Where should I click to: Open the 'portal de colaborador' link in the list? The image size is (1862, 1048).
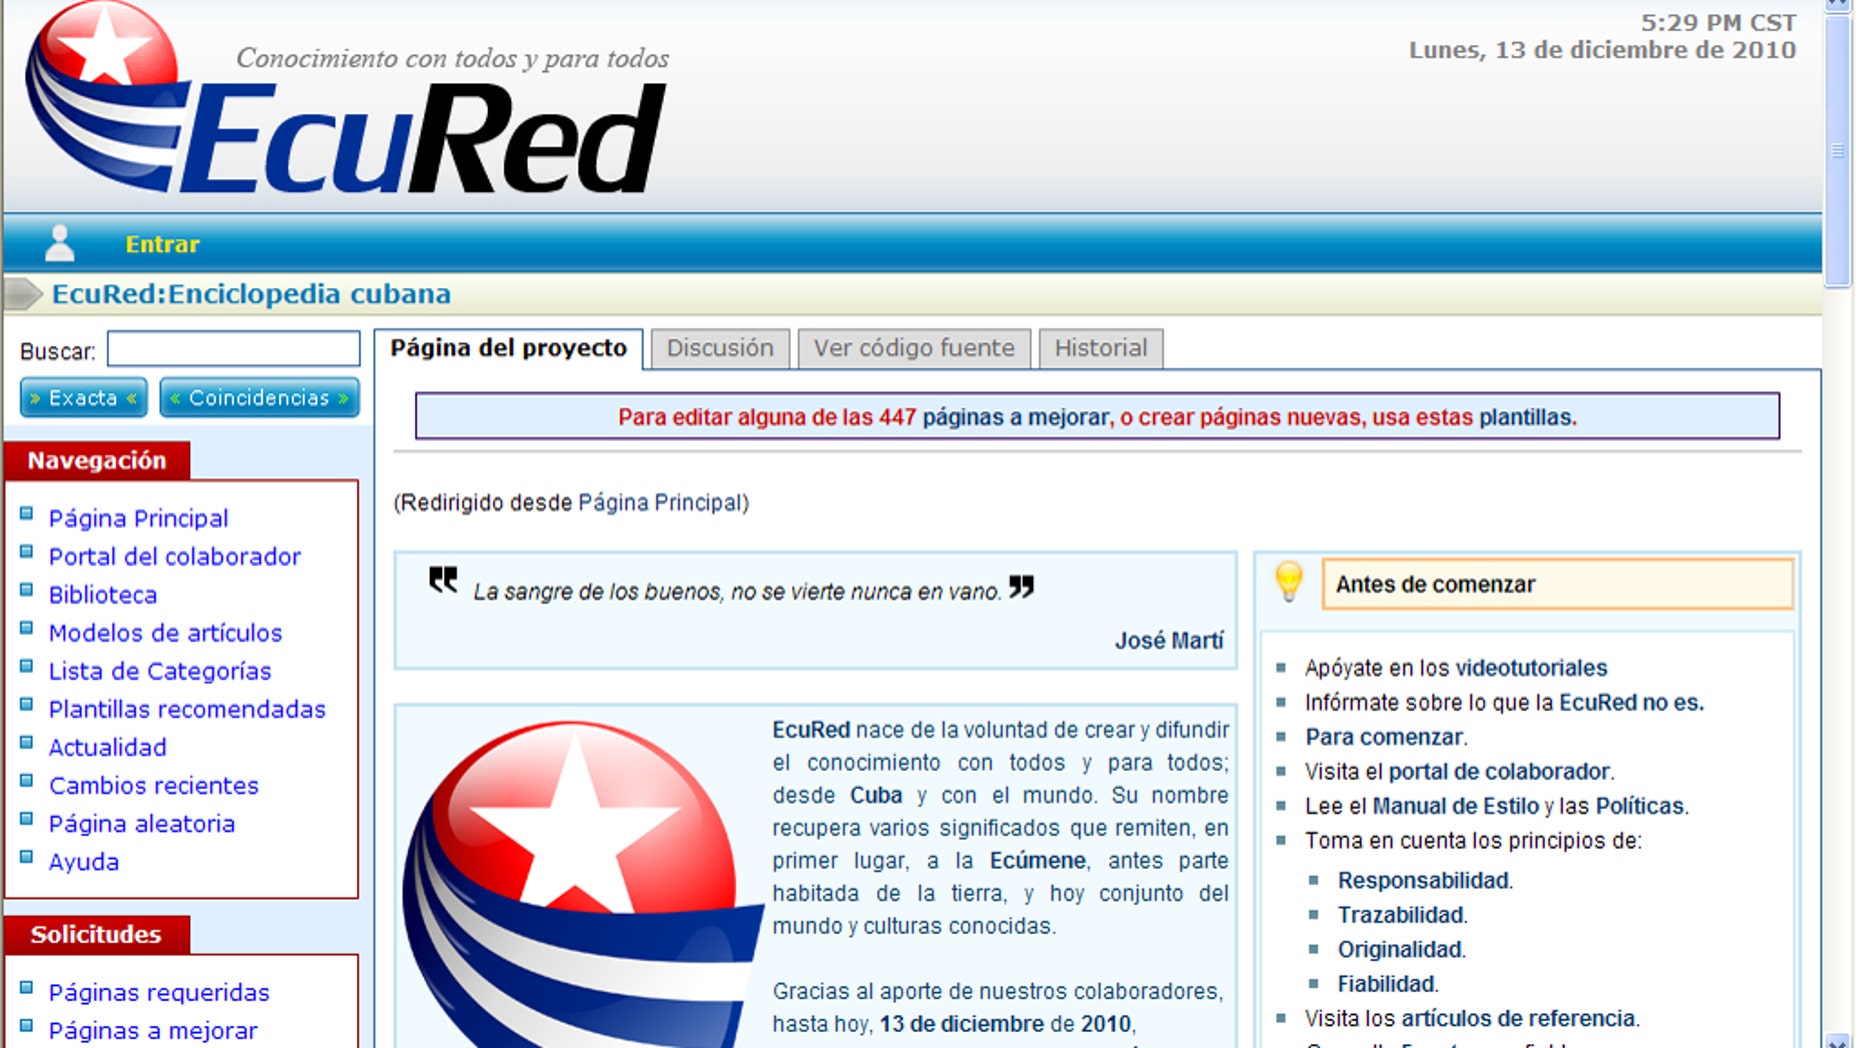tap(1499, 771)
